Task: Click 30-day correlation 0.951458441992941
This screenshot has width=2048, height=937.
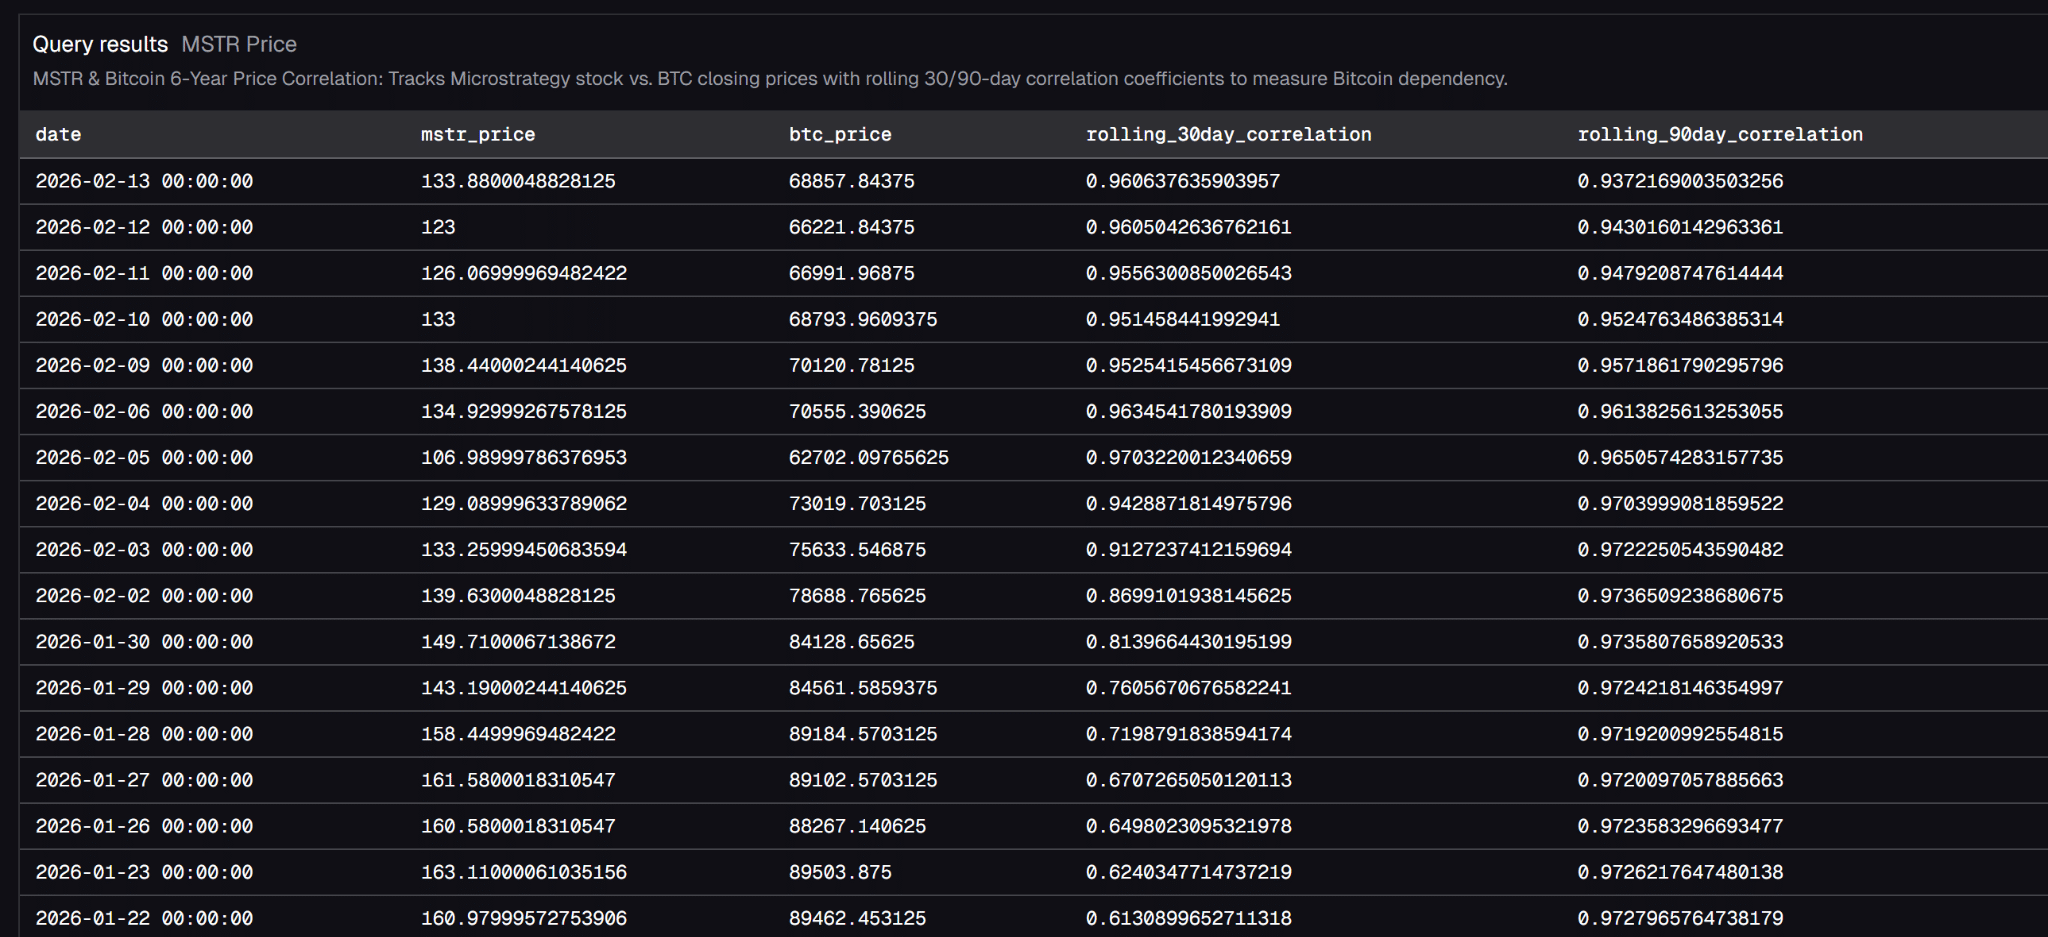Action: pos(1183,319)
